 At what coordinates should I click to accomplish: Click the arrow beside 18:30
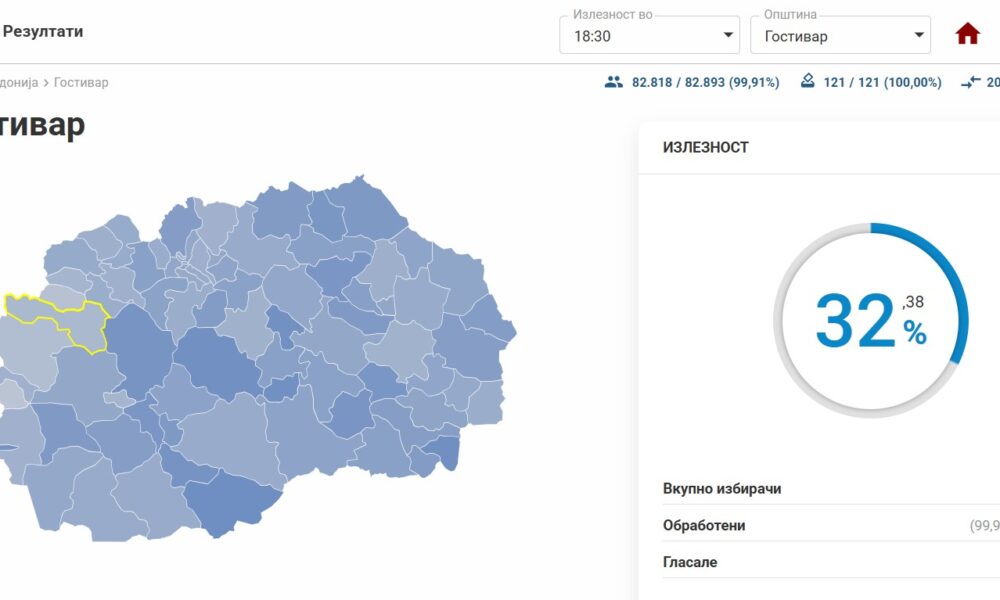pyautogui.click(x=728, y=37)
